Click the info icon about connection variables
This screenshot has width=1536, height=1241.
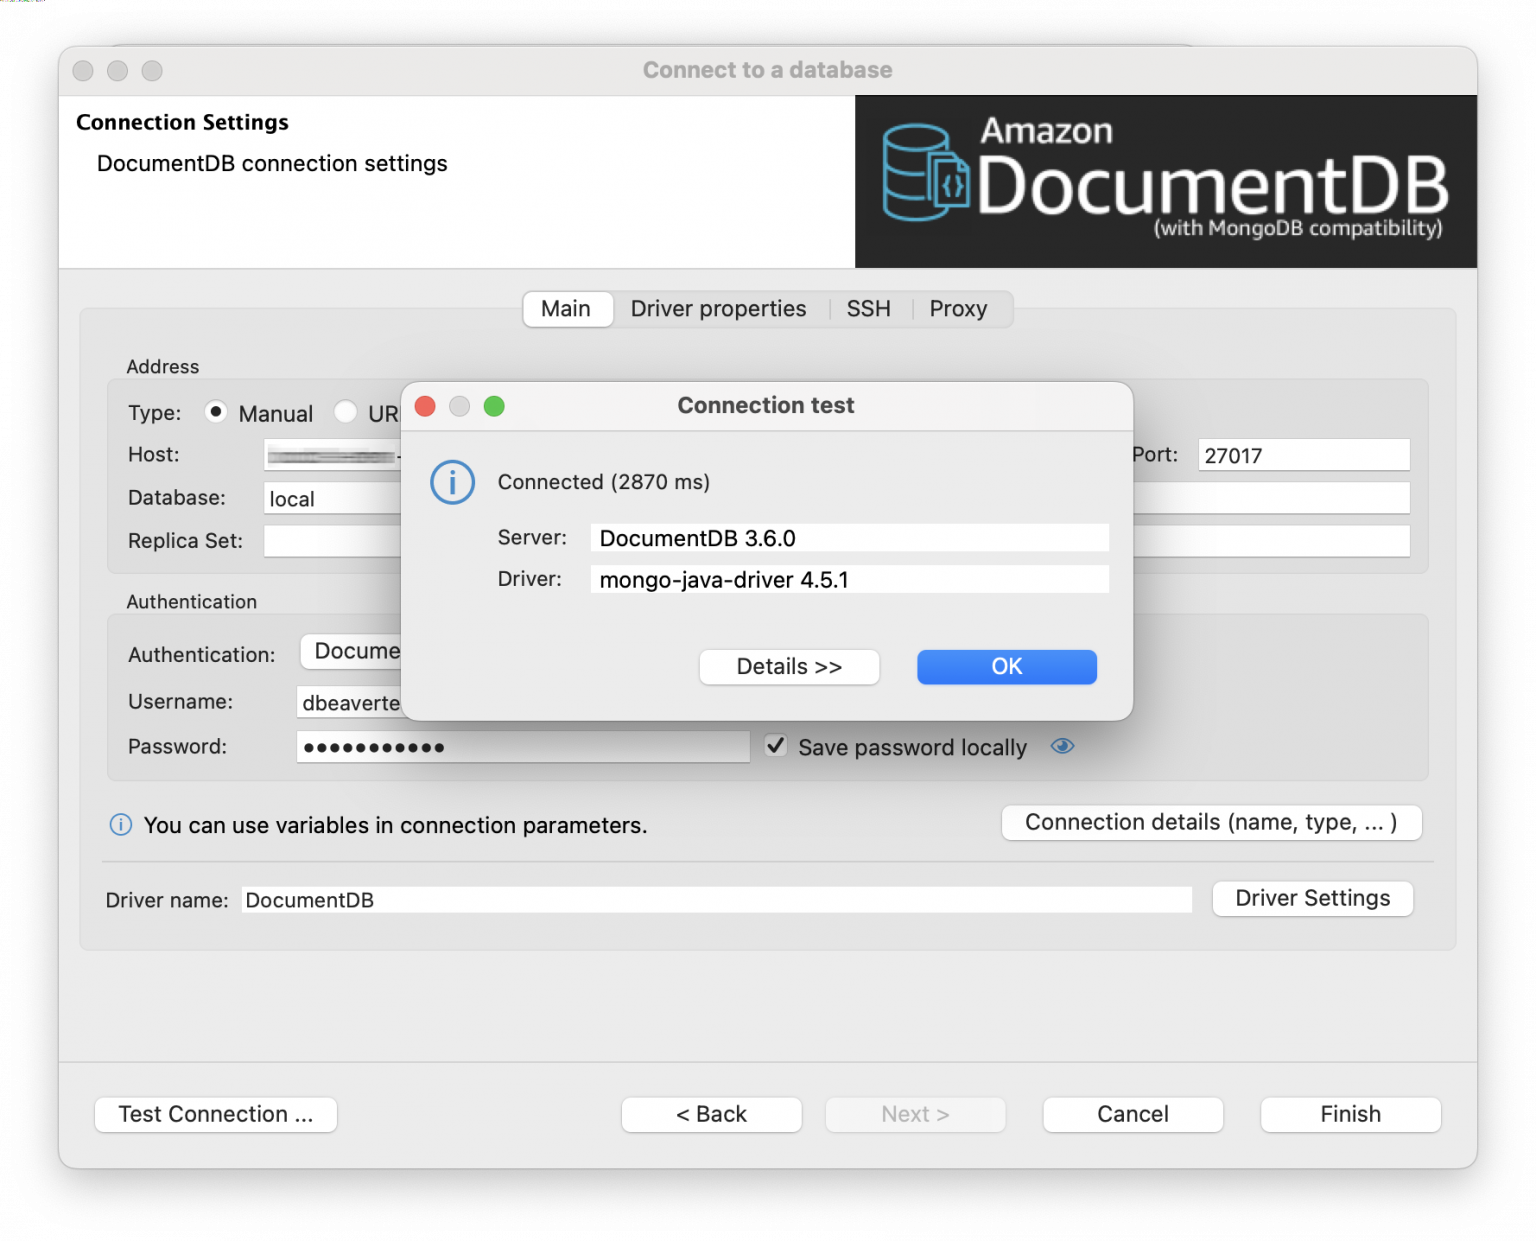pyautogui.click(x=120, y=825)
